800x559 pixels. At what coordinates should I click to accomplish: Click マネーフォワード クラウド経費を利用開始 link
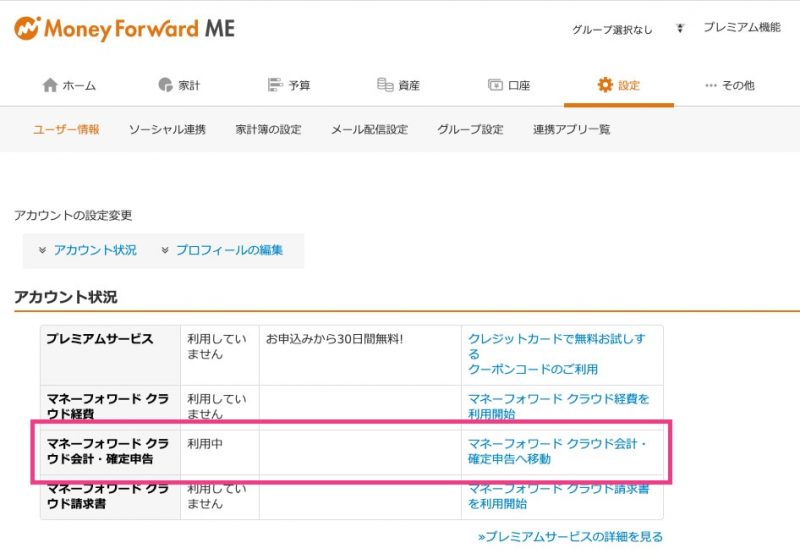click(559, 406)
